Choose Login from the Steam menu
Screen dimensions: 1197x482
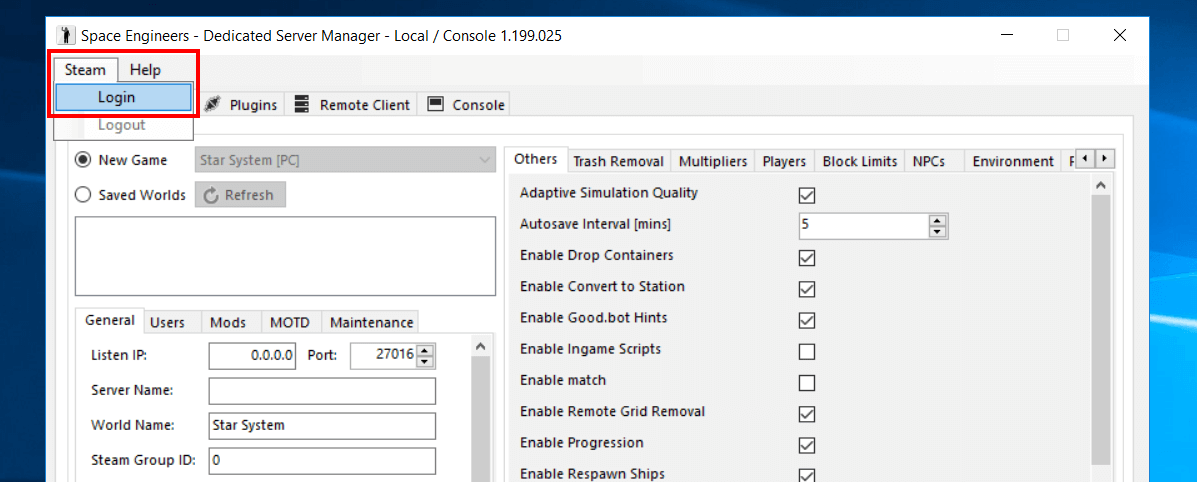click(123, 97)
